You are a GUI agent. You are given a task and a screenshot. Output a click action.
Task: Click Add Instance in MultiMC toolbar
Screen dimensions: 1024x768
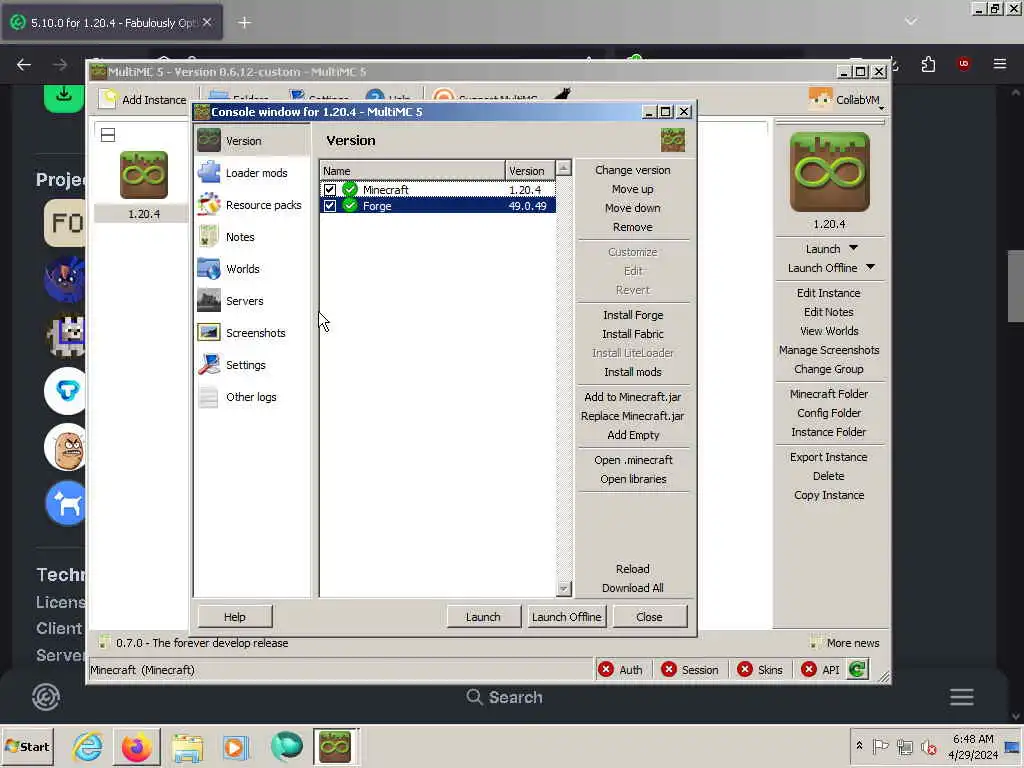144,99
